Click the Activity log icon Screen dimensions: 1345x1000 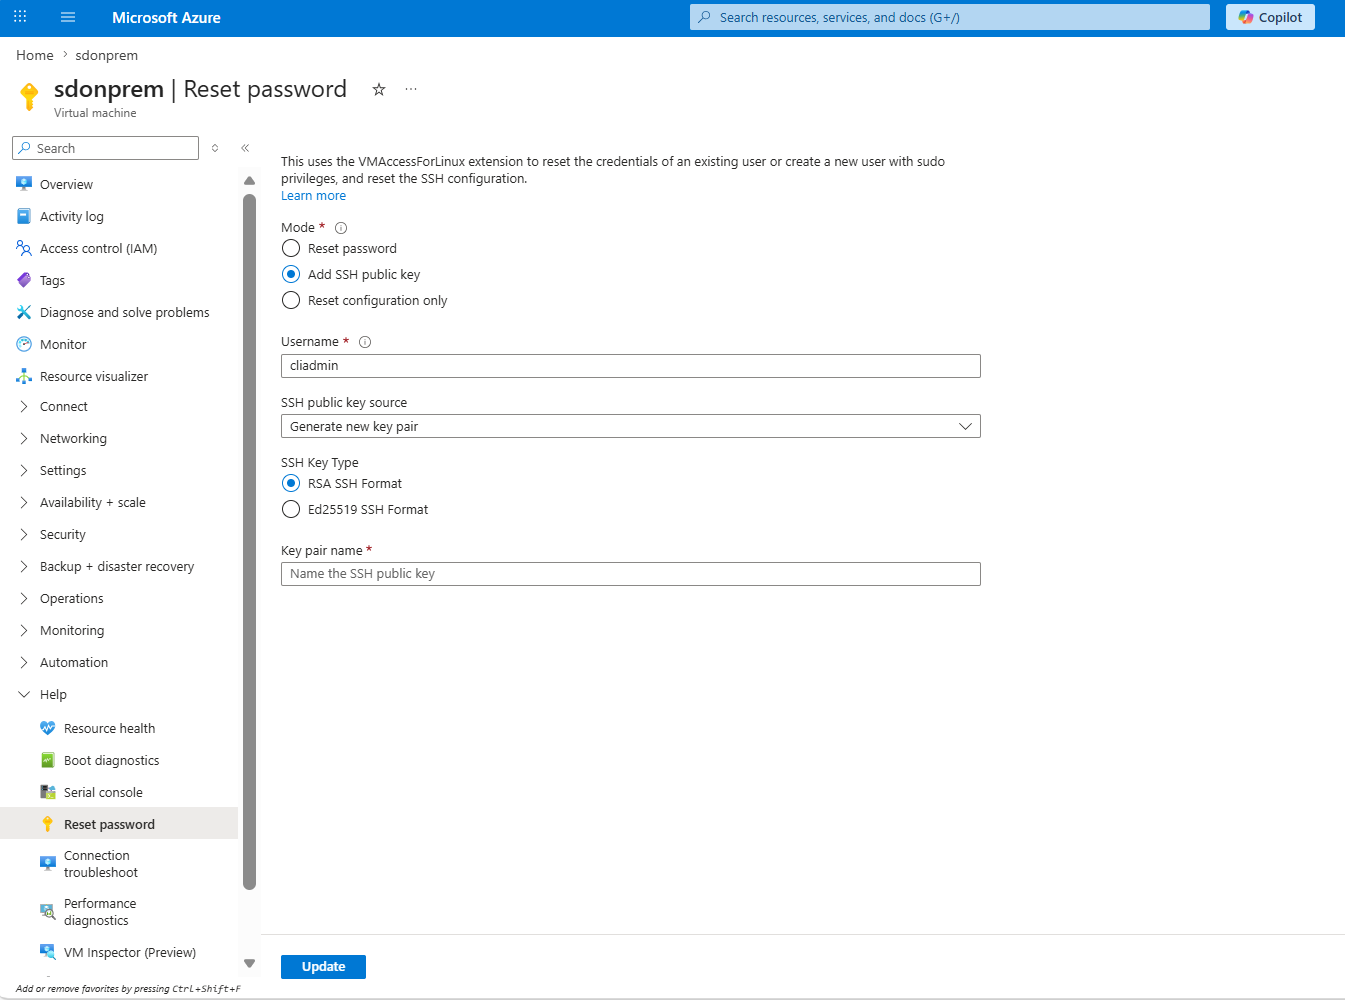(x=24, y=216)
